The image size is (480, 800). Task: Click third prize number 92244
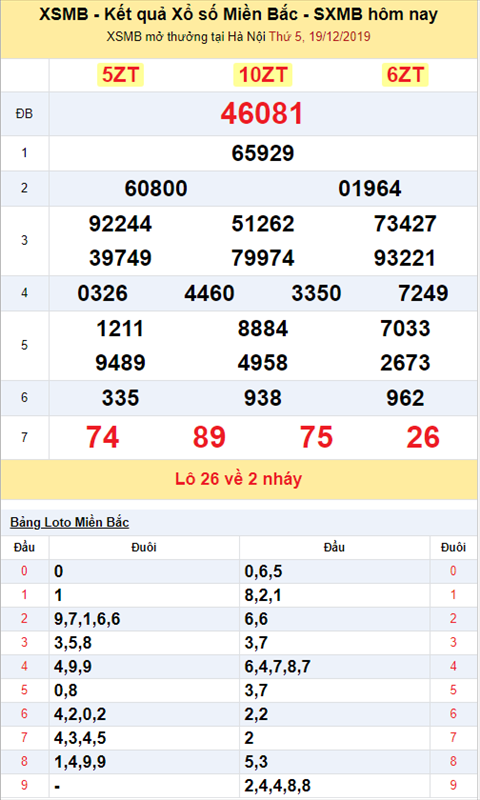(x=120, y=223)
